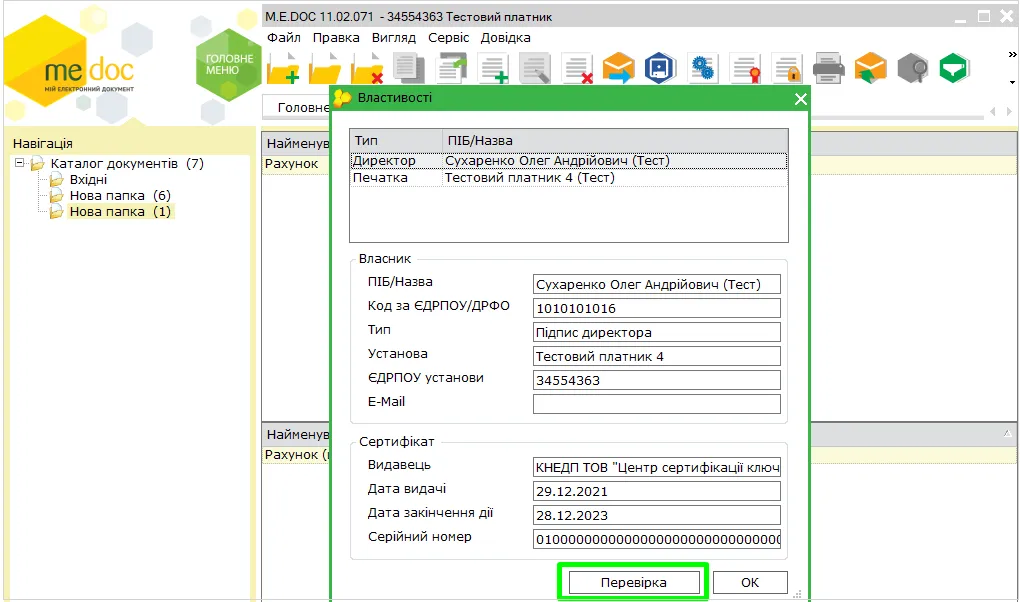Click the delete folder icon with red X
The width and height of the screenshot is (1020, 602).
tap(367, 69)
